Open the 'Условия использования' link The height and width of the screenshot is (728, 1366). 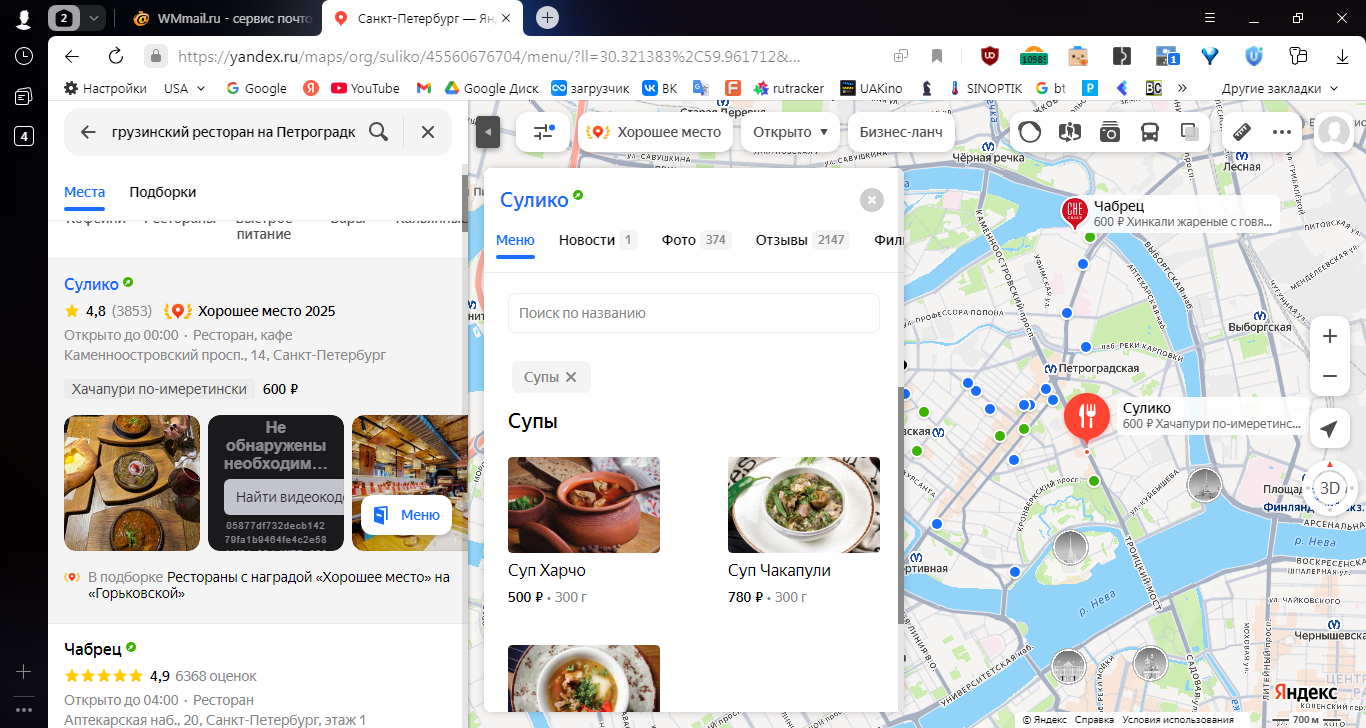coord(1177,720)
